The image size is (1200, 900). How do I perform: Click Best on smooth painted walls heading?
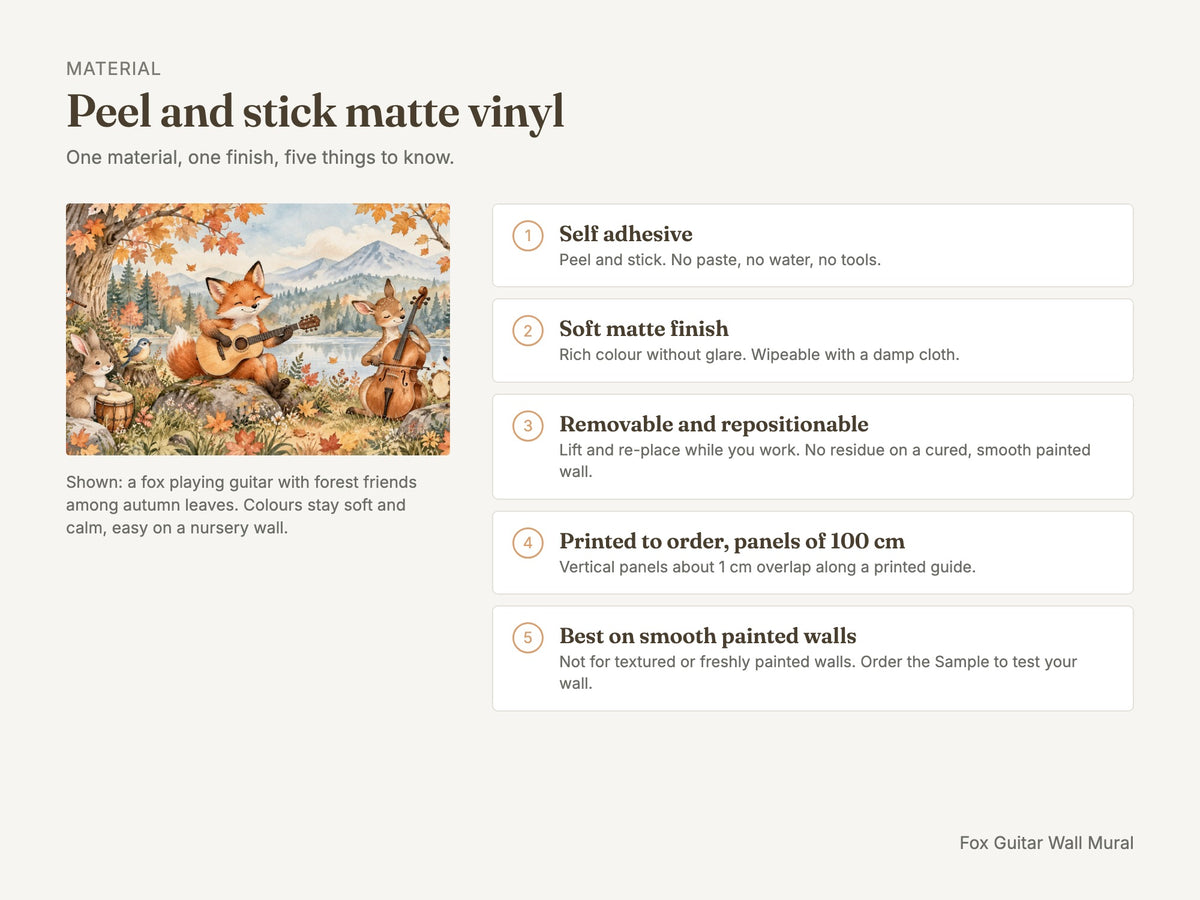708,636
